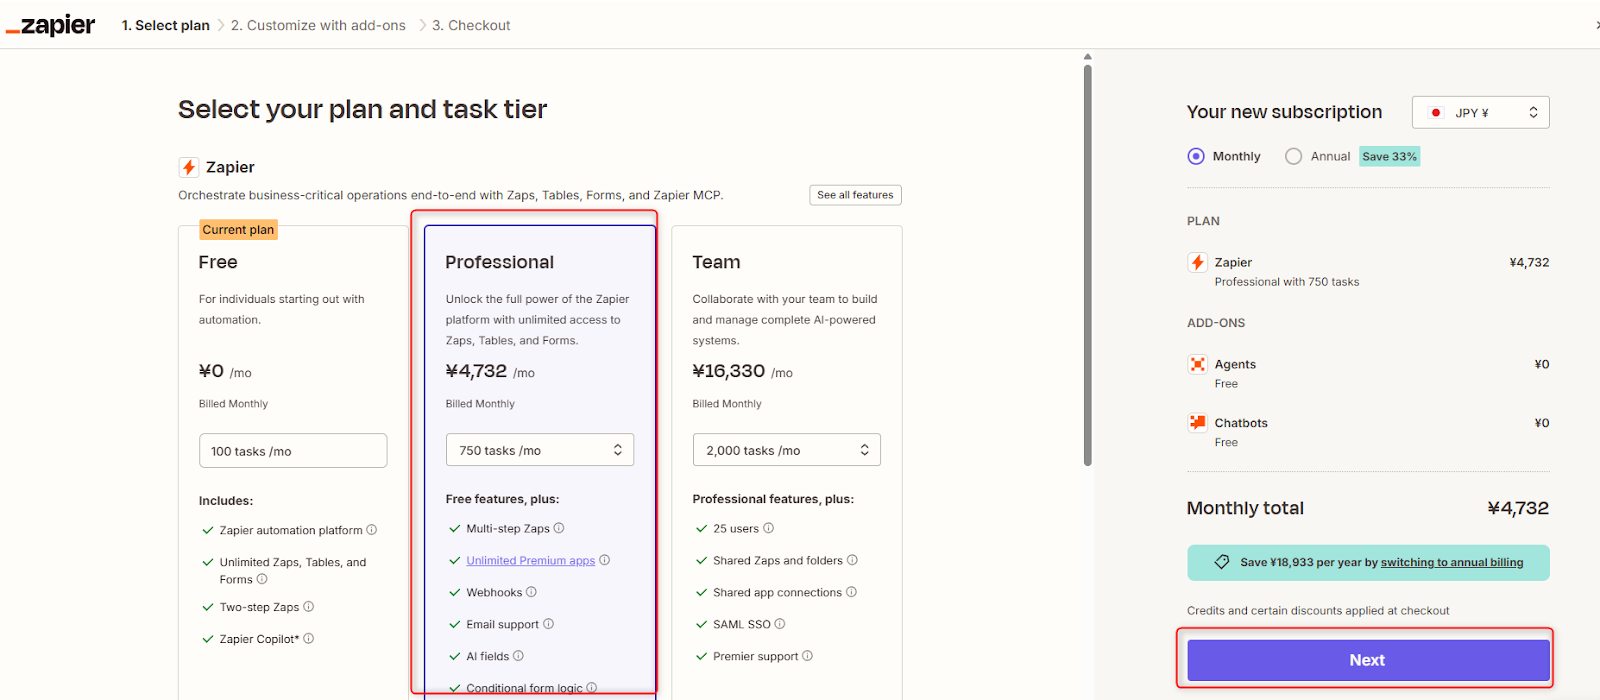The width and height of the screenshot is (1600, 700).
Task: Click info icon next to Webhooks
Action: (532, 592)
